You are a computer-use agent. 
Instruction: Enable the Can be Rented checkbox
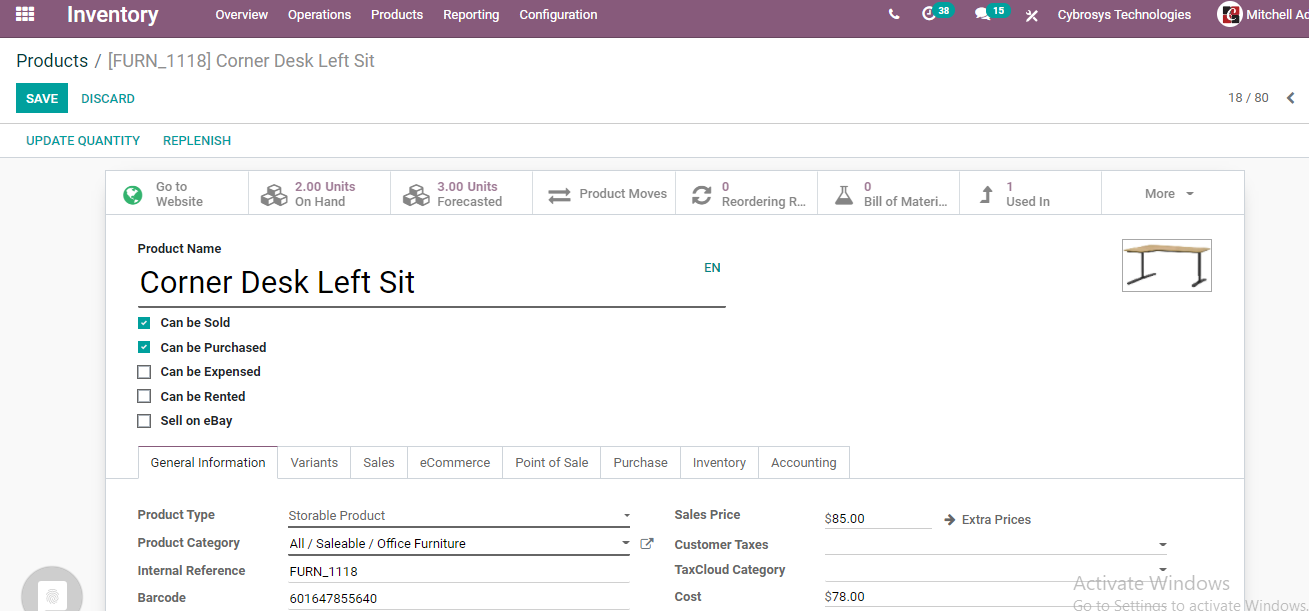click(x=144, y=396)
